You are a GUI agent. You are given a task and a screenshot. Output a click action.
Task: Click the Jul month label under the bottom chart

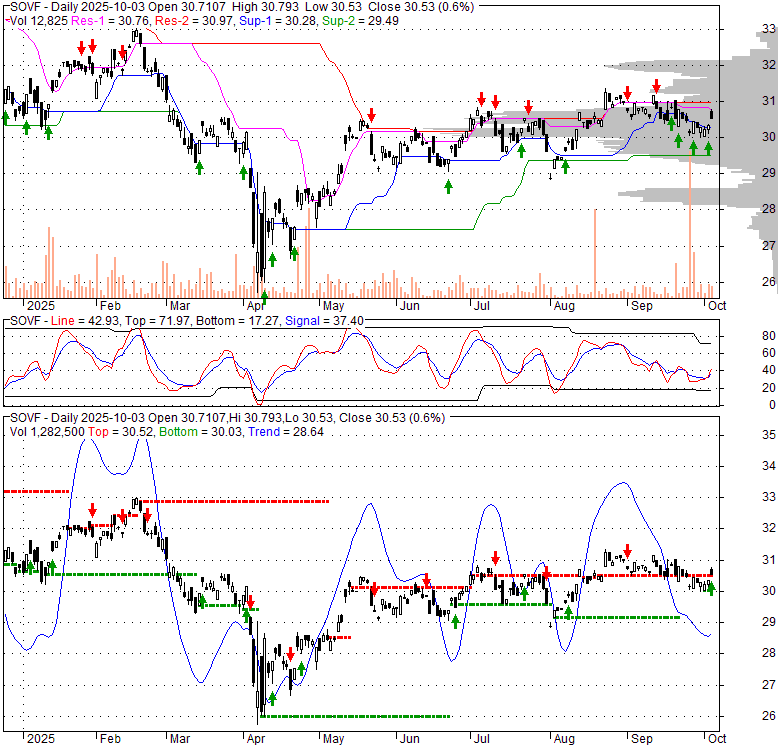pos(482,739)
